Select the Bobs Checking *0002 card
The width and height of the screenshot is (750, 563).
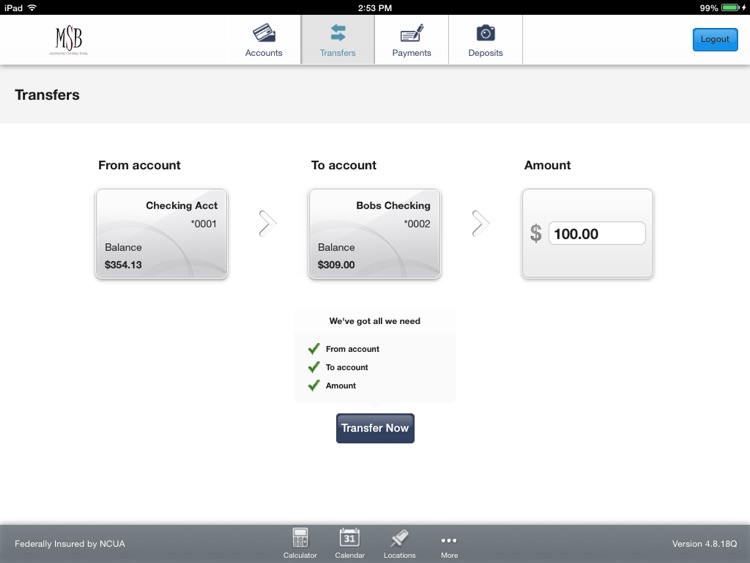tap(375, 233)
